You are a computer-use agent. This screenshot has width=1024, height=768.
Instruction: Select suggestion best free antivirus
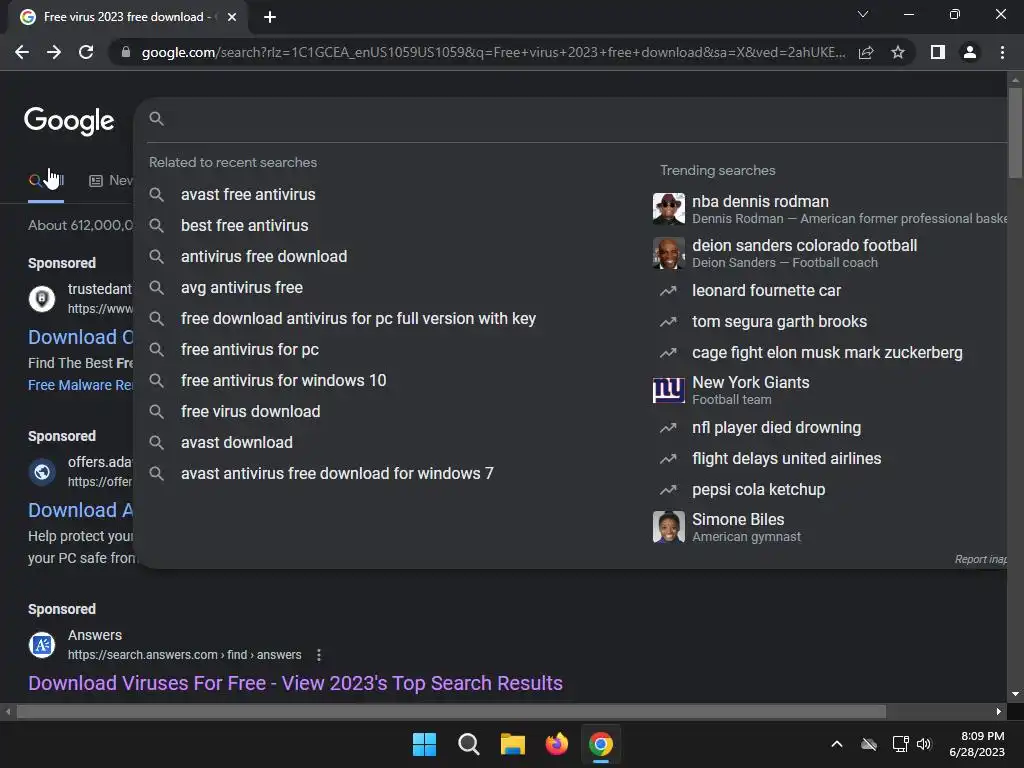(x=245, y=225)
